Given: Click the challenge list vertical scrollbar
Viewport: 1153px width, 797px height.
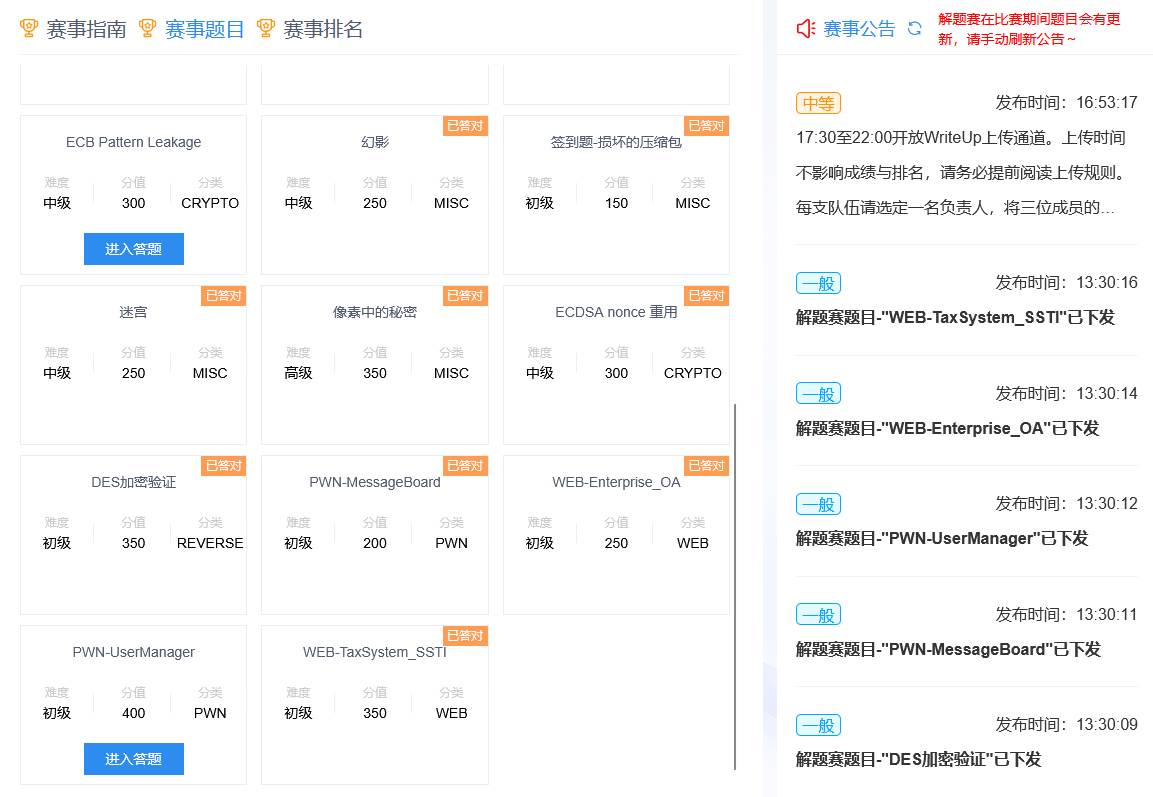Looking at the screenshot, I should coord(735,587).
